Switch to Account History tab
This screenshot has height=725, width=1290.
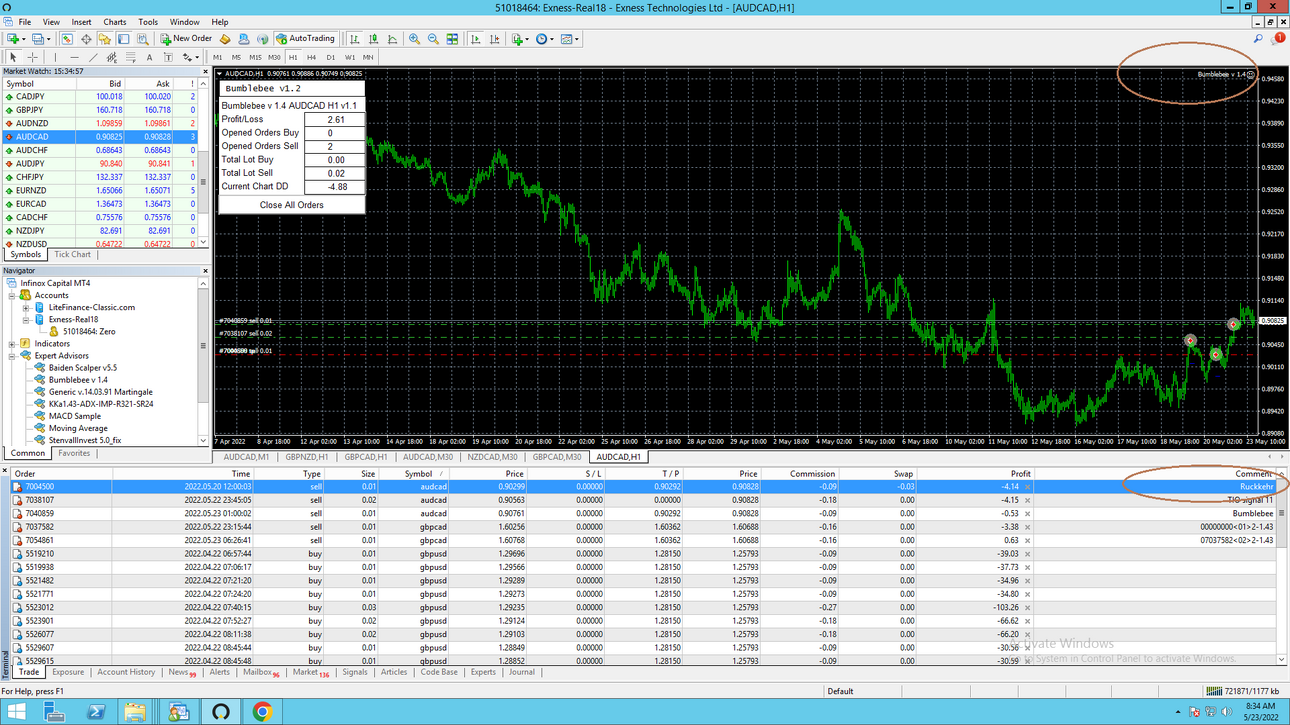tap(126, 672)
